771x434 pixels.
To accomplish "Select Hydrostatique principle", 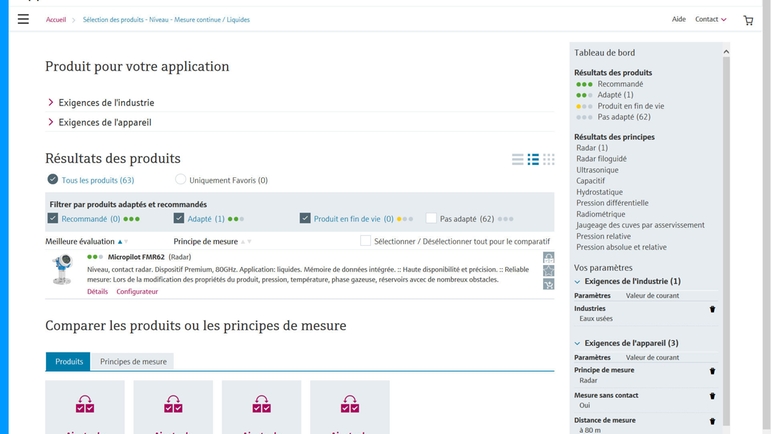I will point(599,192).
